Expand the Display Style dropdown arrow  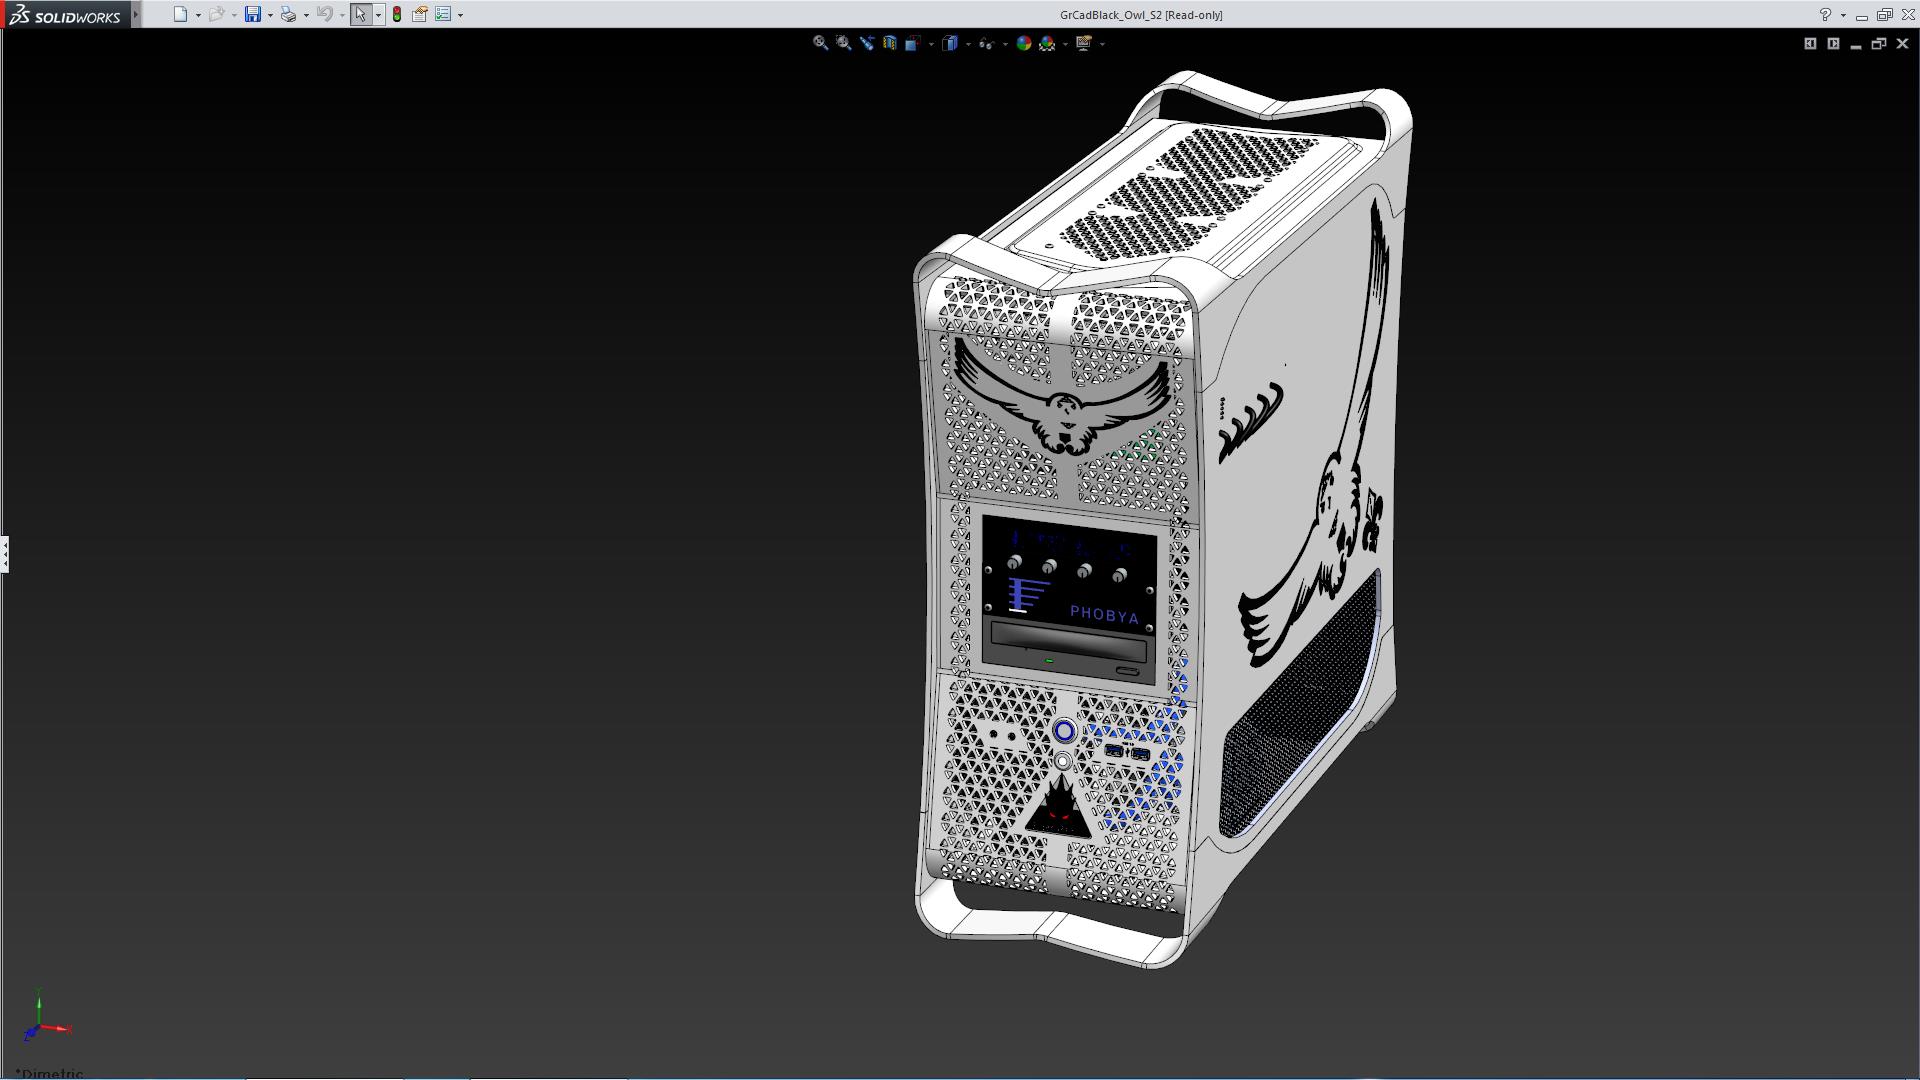(968, 44)
